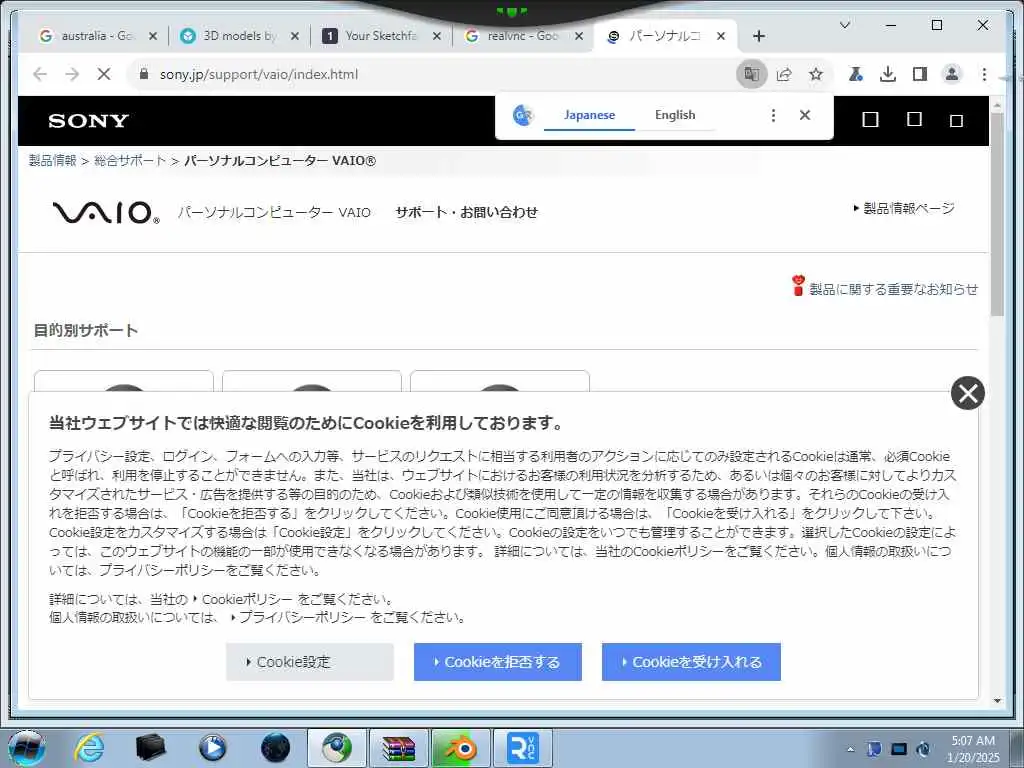
Task: Click the VAIO logo
Action: 106,212
